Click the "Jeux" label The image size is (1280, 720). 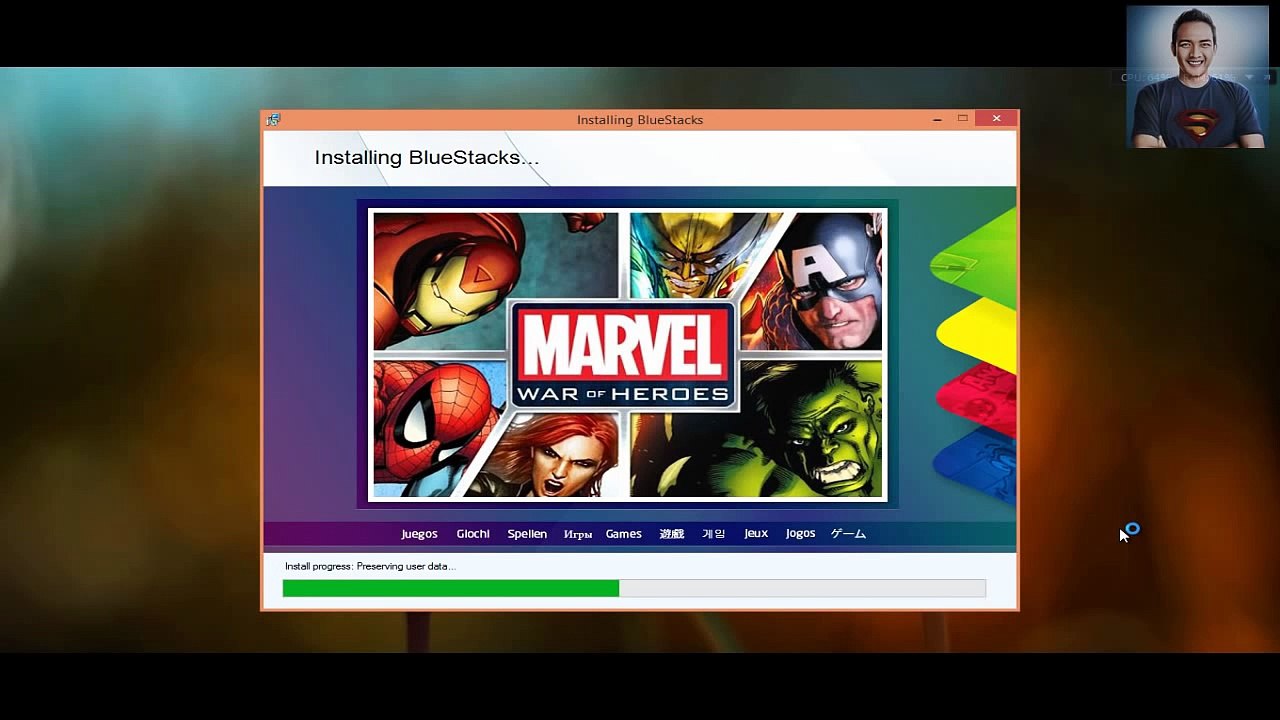click(756, 533)
